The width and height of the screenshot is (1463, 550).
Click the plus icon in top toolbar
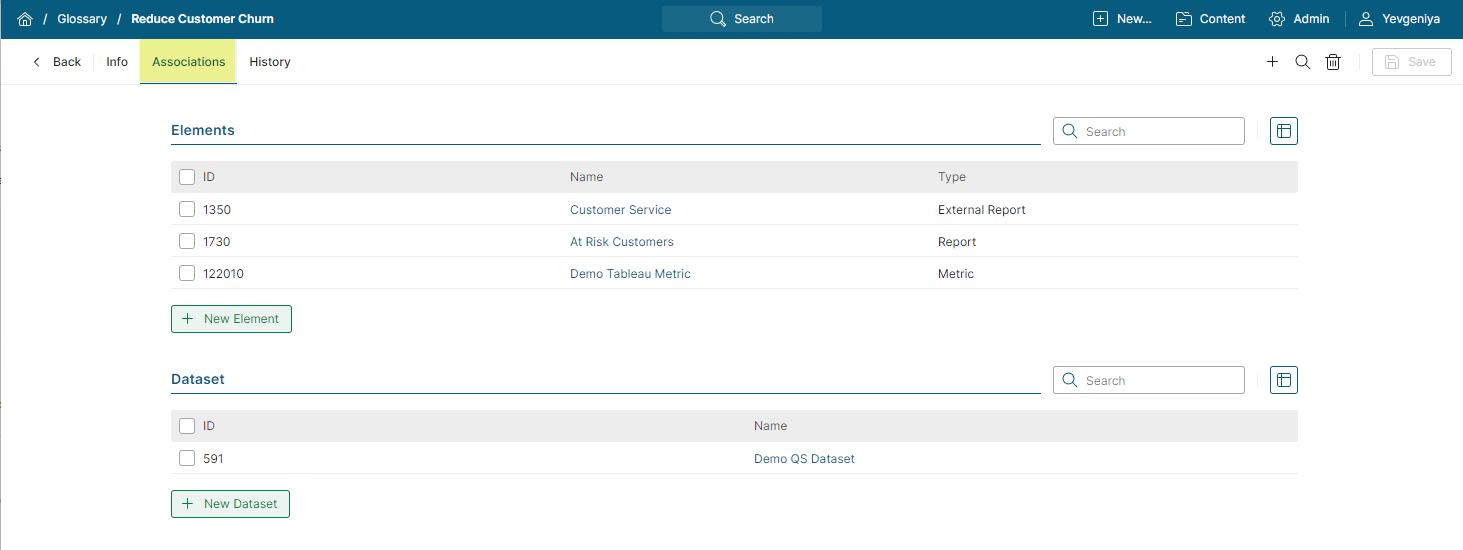pyautogui.click(x=1272, y=62)
